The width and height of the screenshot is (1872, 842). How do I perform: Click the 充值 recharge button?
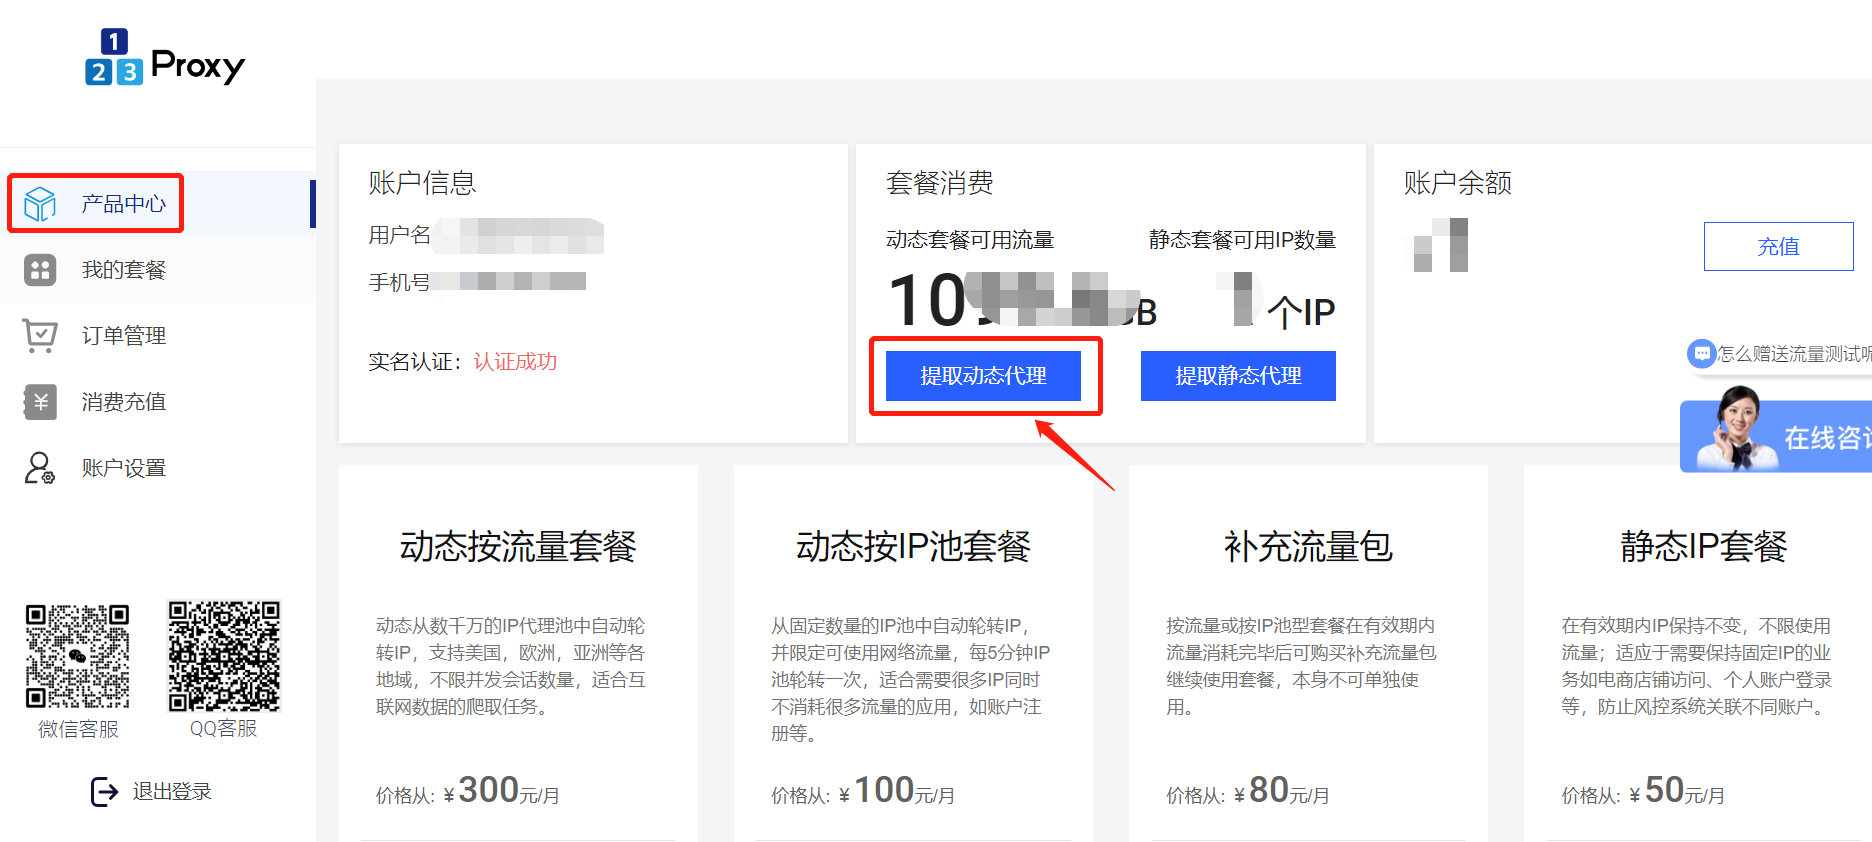pos(1778,246)
